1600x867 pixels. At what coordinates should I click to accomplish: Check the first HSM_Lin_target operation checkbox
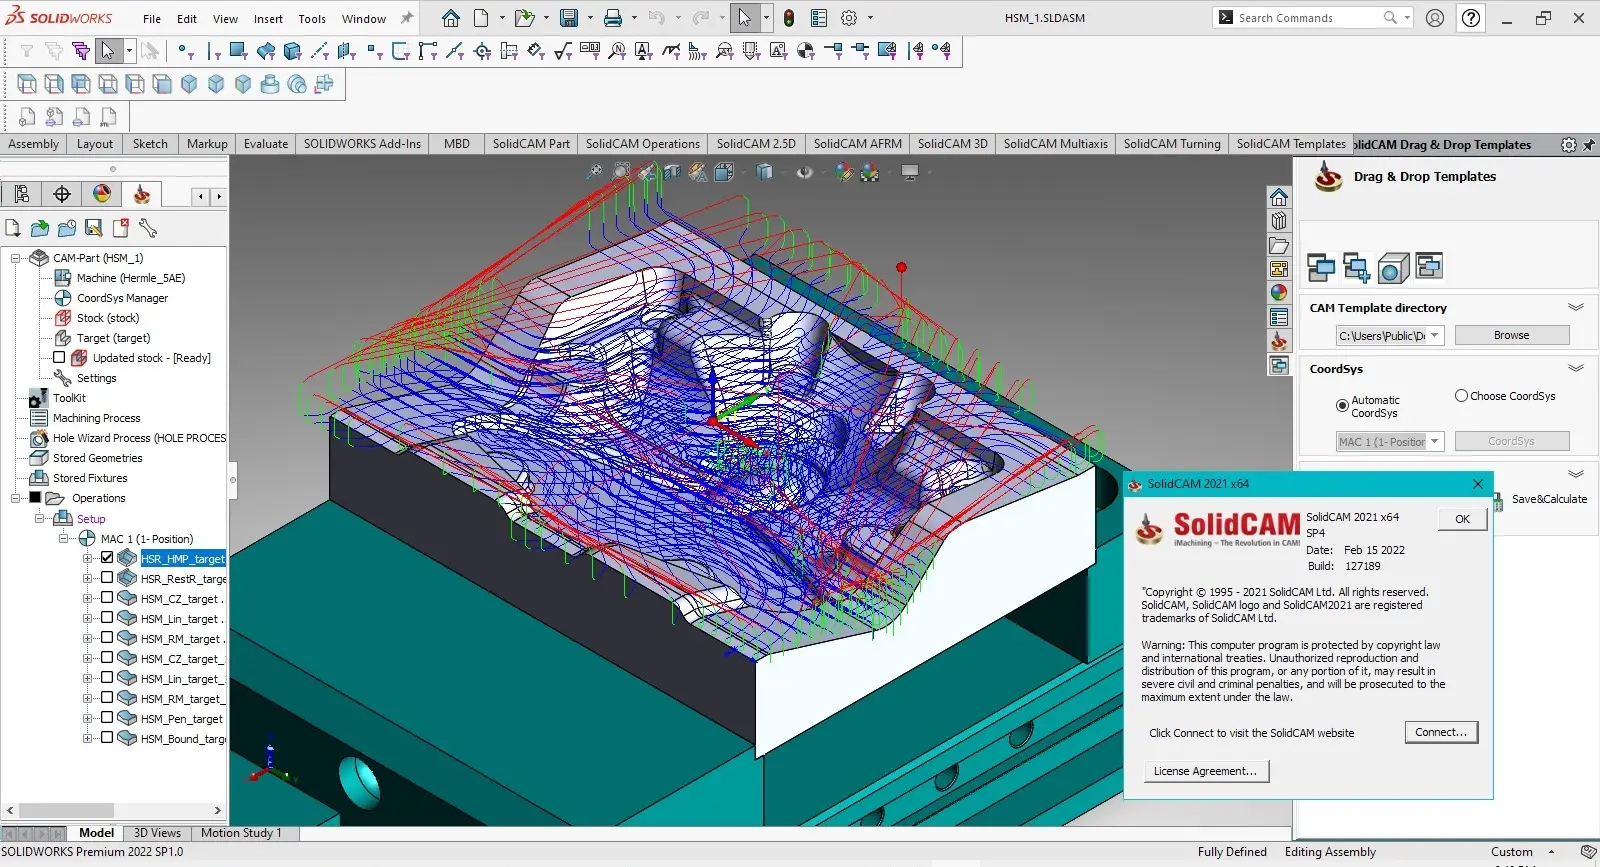click(107, 617)
